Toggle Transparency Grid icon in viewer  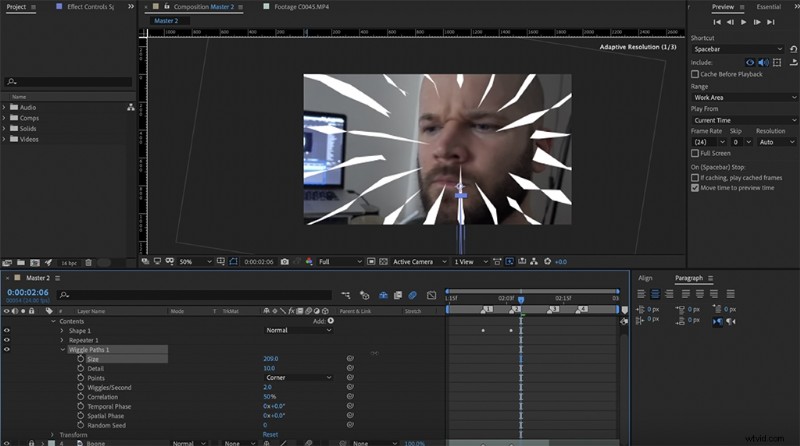pyautogui.click(x=383, y=261)
